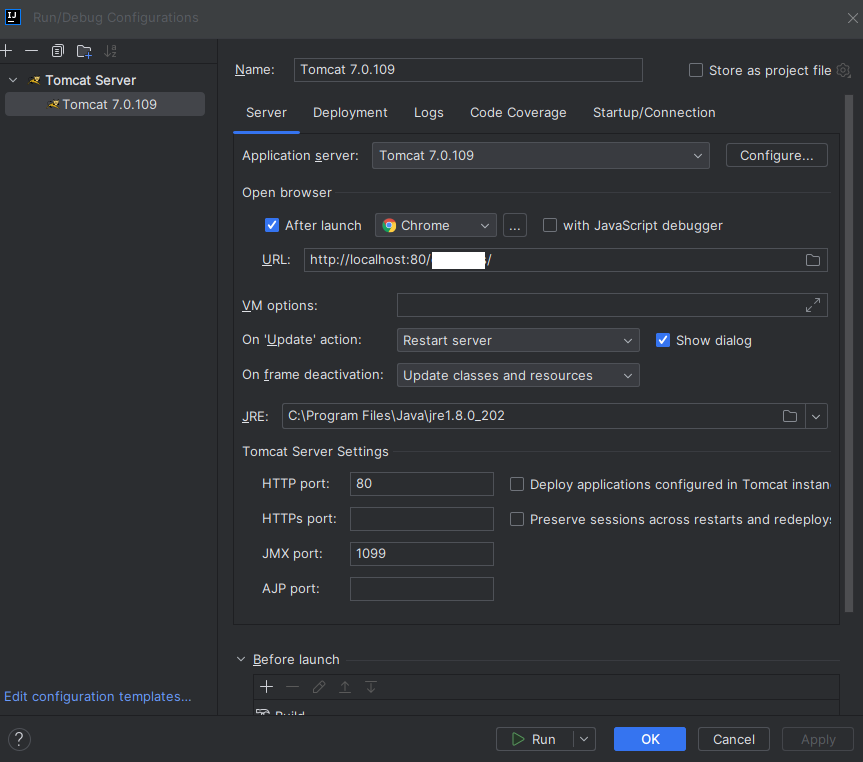Click the vertical scrollbar of settings panel

[849, 352]
